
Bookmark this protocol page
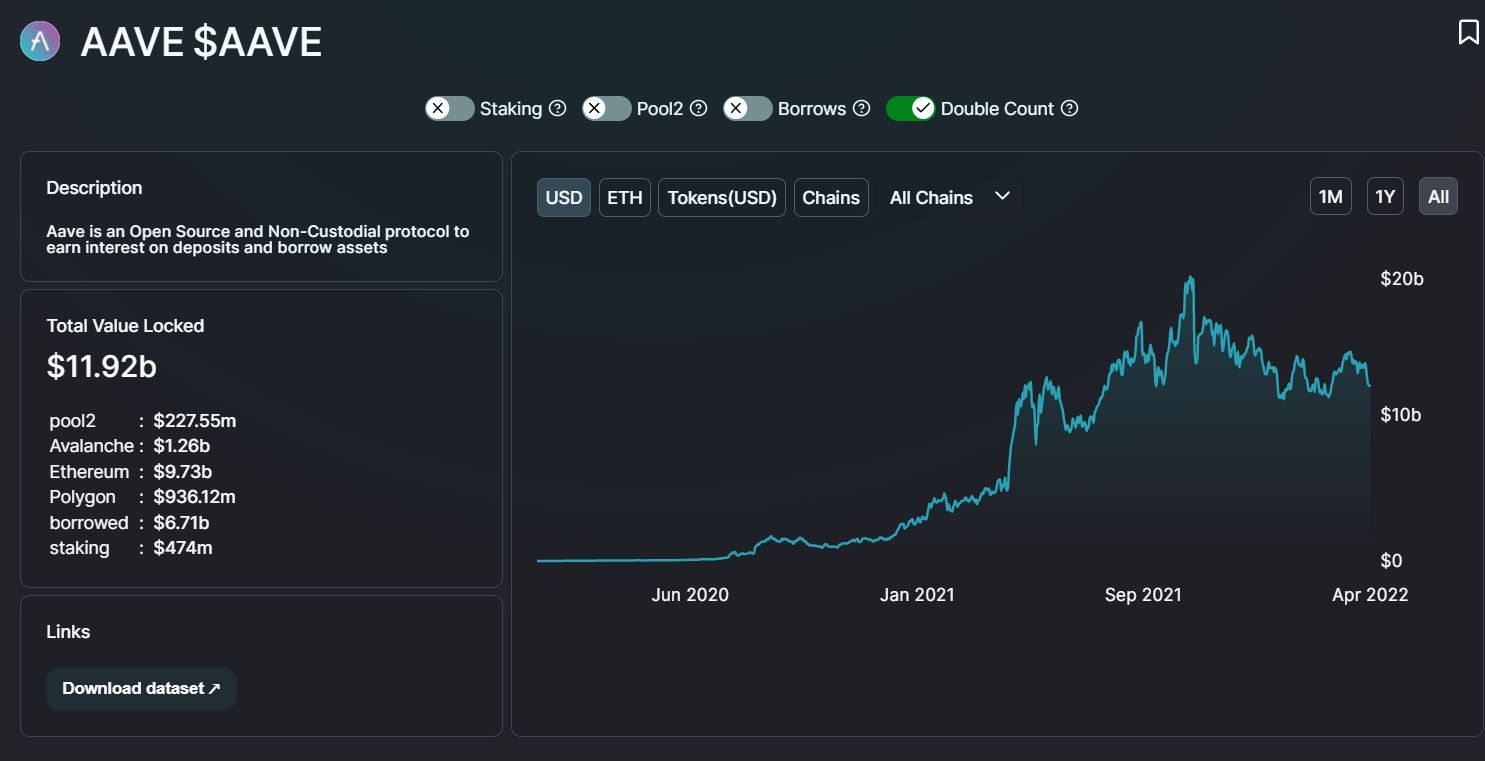pos(1468,32)
